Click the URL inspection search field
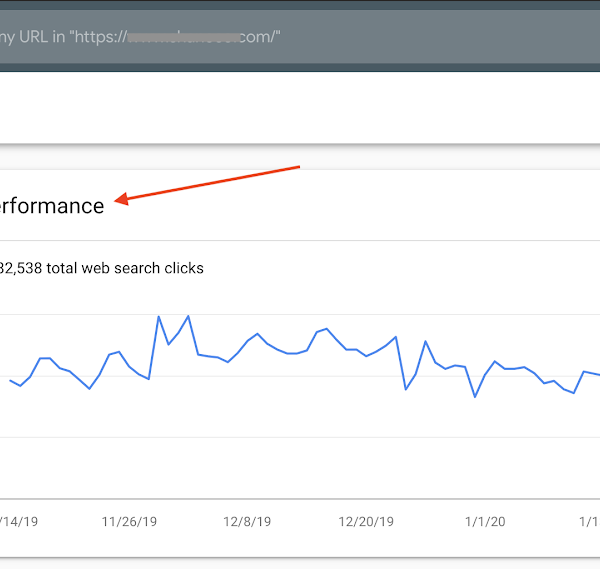600x569 pixels. 300,37
